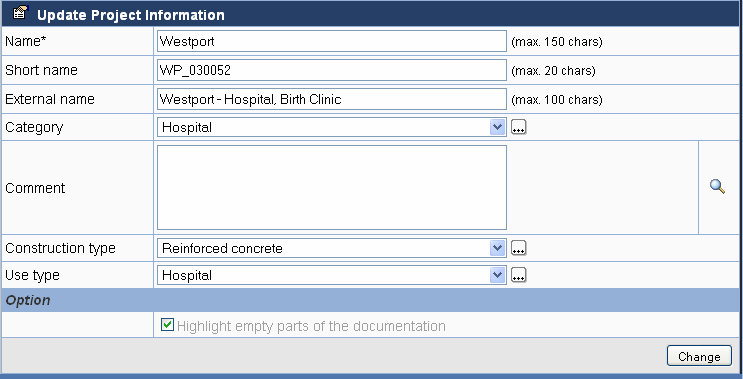Click the Construction type row label
Image resolution: width=743 pixels, height=379 pixels.
coord(60,248)
